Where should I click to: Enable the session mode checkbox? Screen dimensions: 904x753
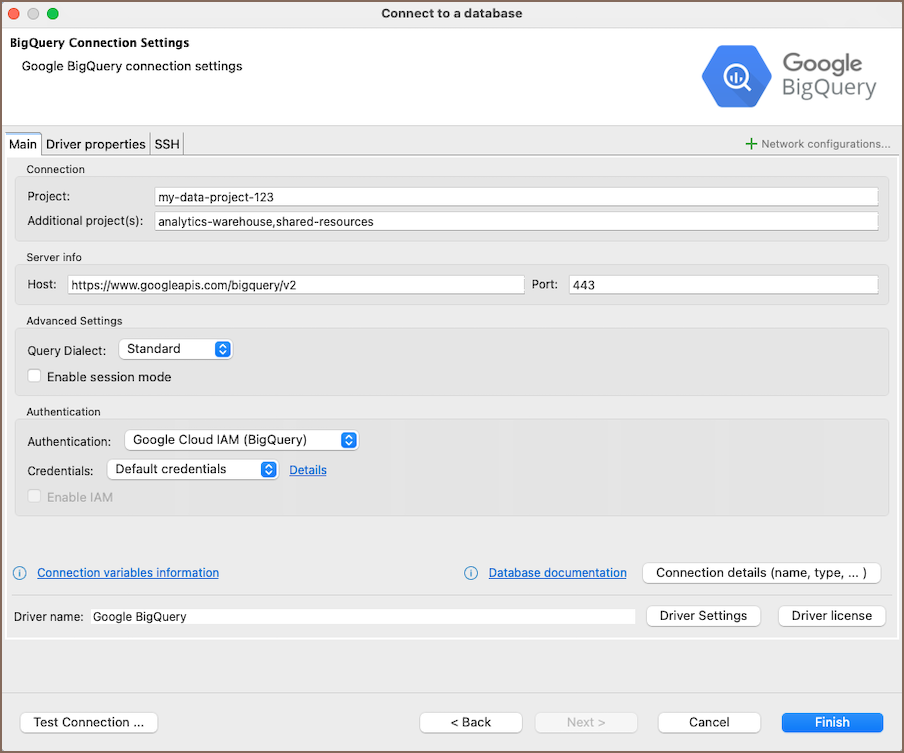[x=35, y=377]
